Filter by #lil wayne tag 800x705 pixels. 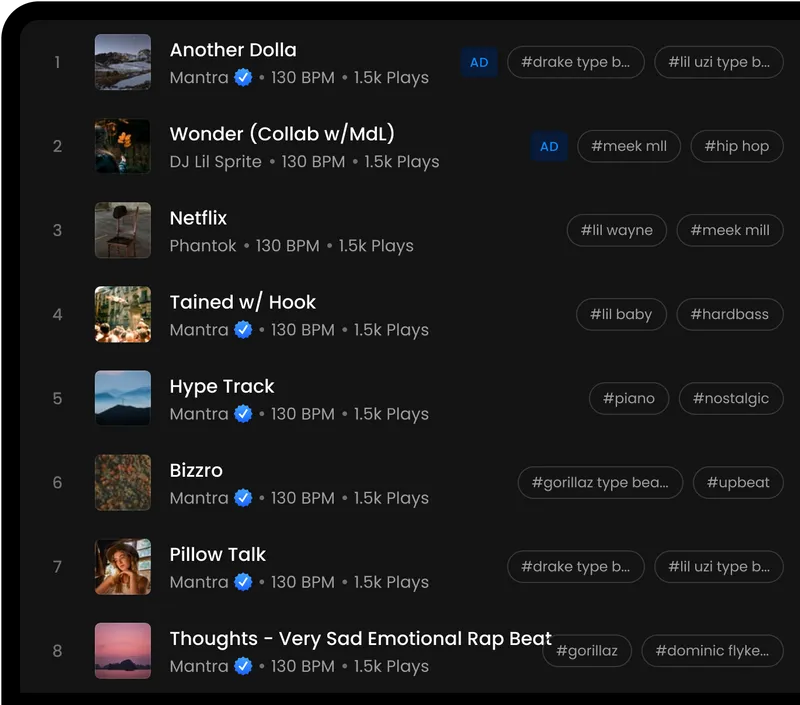tap(616, 230)
